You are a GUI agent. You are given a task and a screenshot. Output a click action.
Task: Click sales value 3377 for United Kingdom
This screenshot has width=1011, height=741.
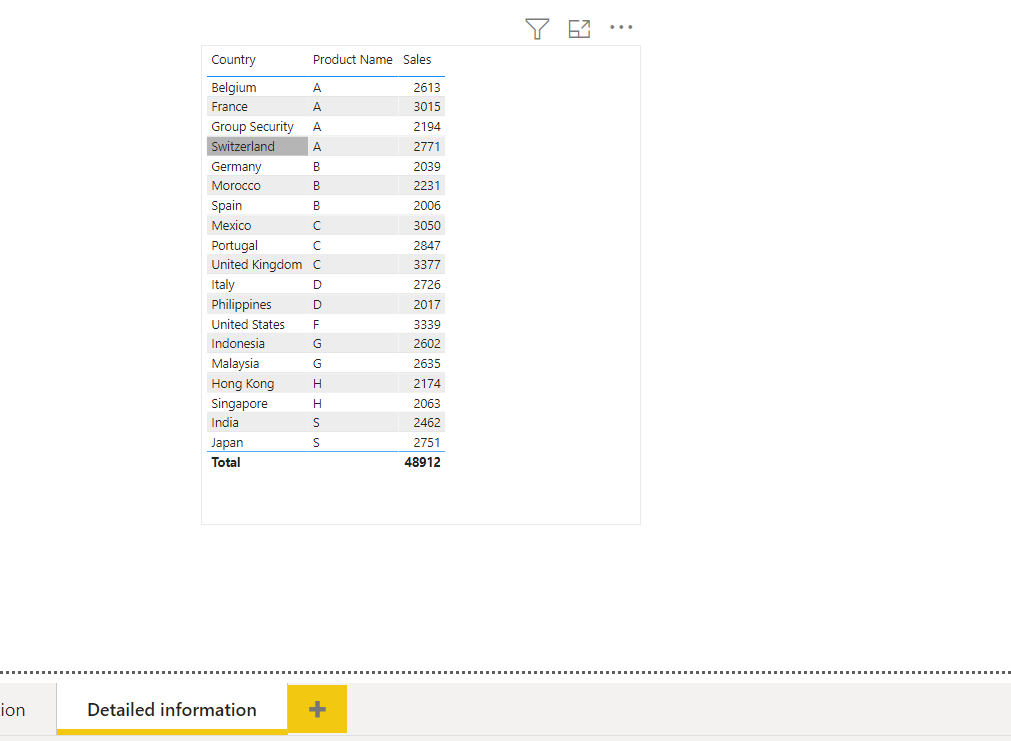point(427,264)
